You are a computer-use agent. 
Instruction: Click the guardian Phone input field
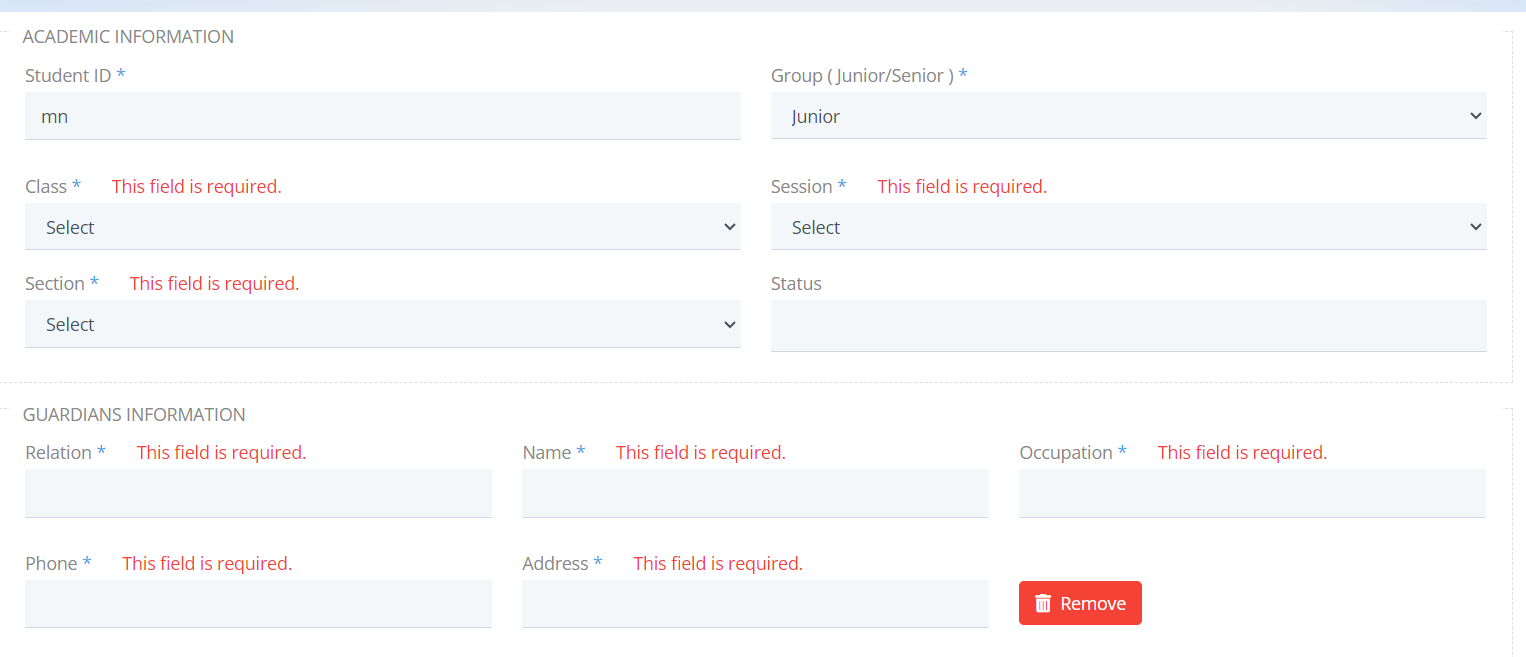click(258, 604)
